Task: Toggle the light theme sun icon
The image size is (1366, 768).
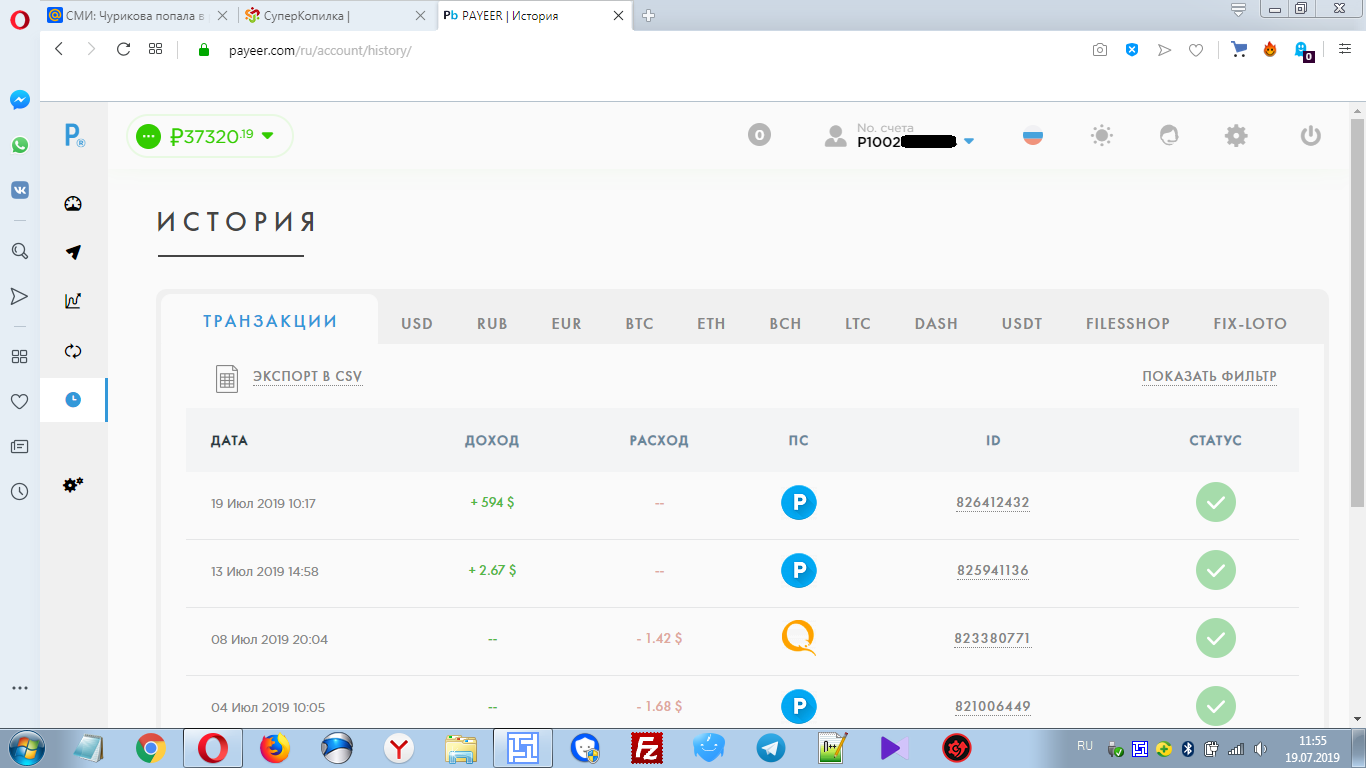Action: coord(1102,136)
